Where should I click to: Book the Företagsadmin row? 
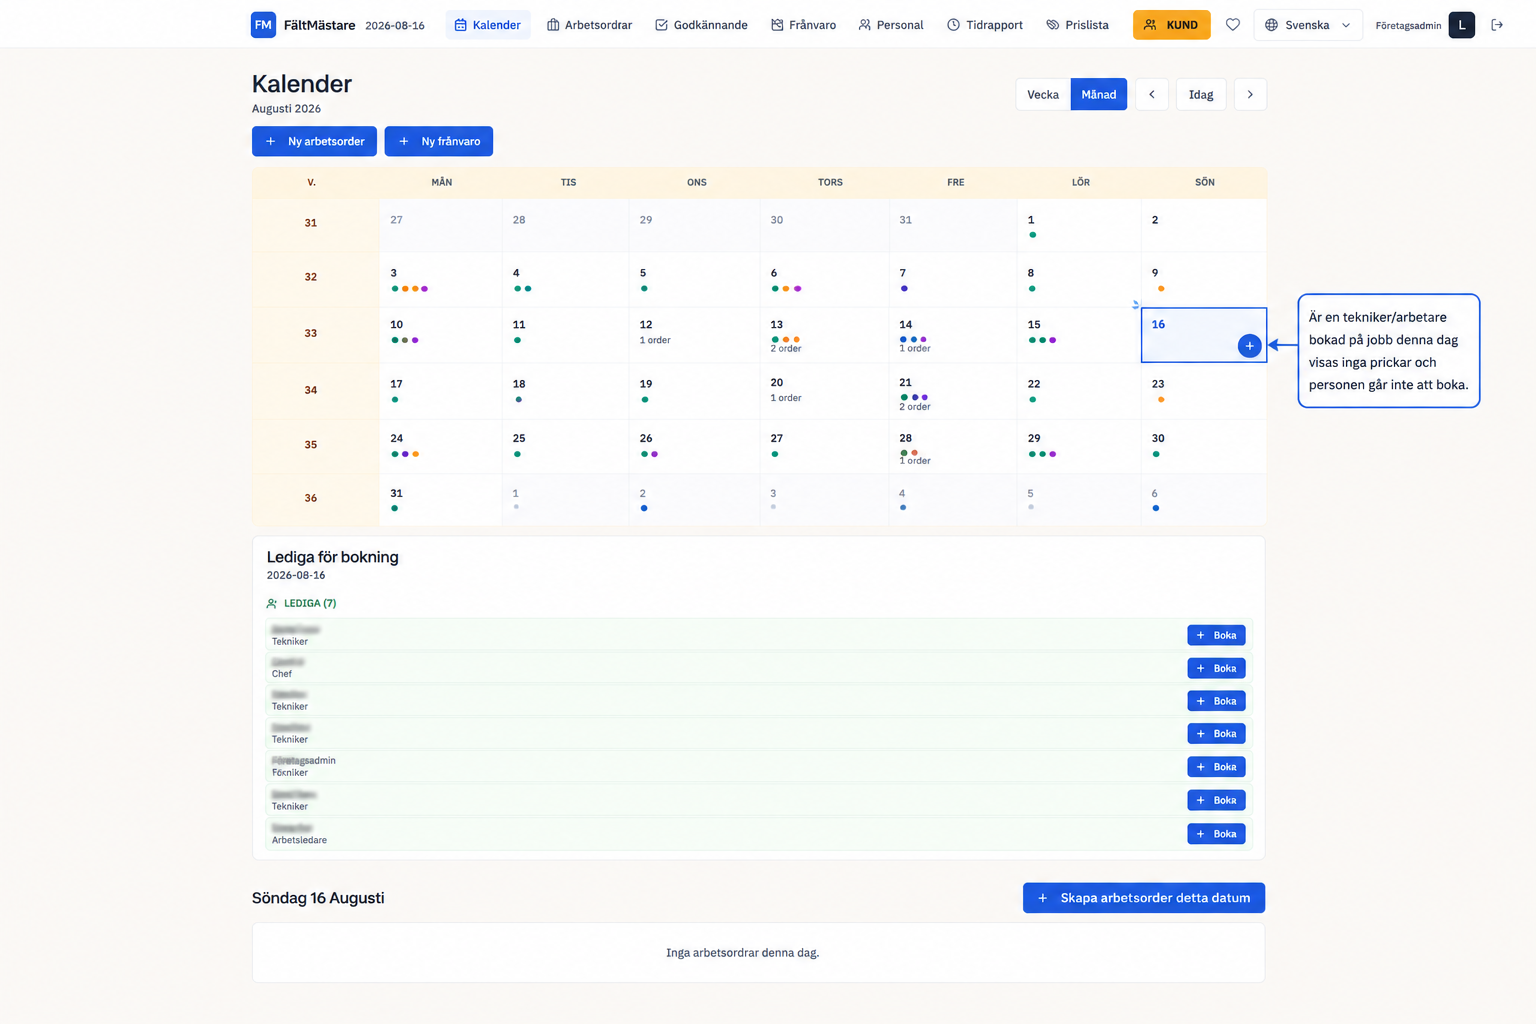point(1216,767)
